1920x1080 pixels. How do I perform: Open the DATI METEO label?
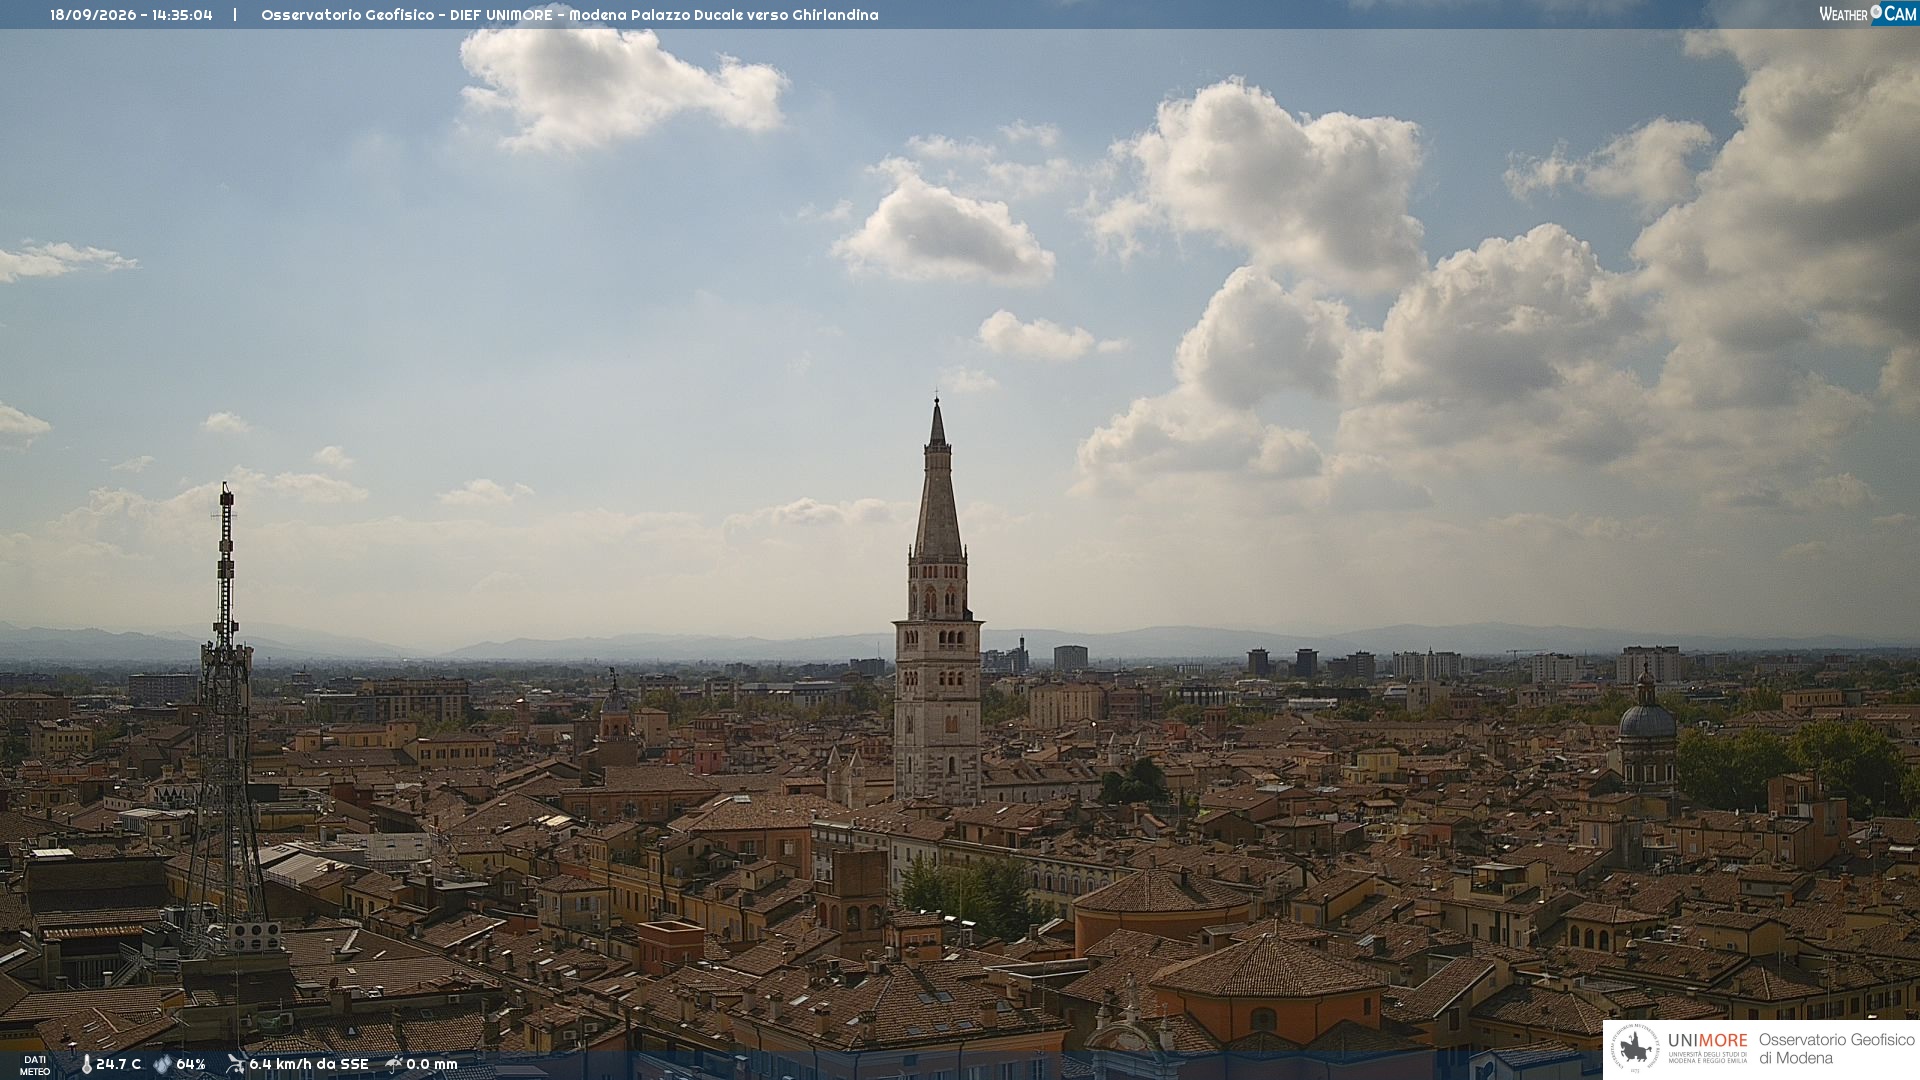click(x=35, y=1065)
